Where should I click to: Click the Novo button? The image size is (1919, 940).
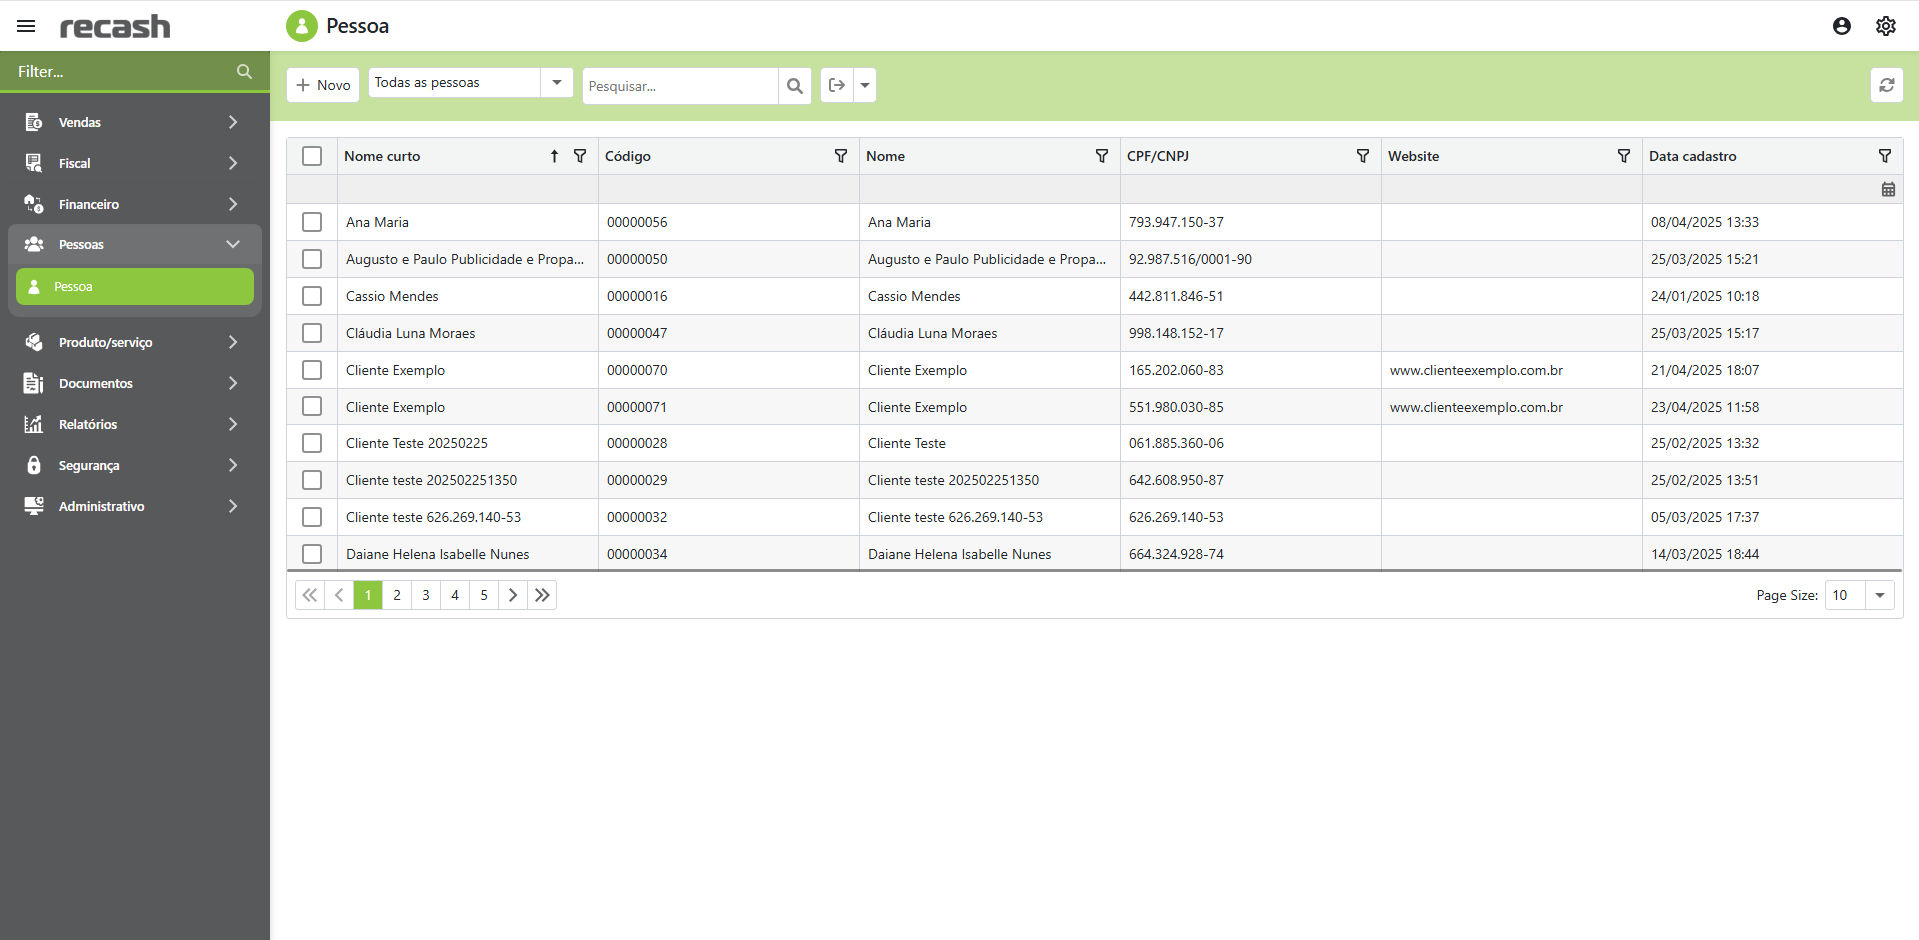[x=323, y=86]
